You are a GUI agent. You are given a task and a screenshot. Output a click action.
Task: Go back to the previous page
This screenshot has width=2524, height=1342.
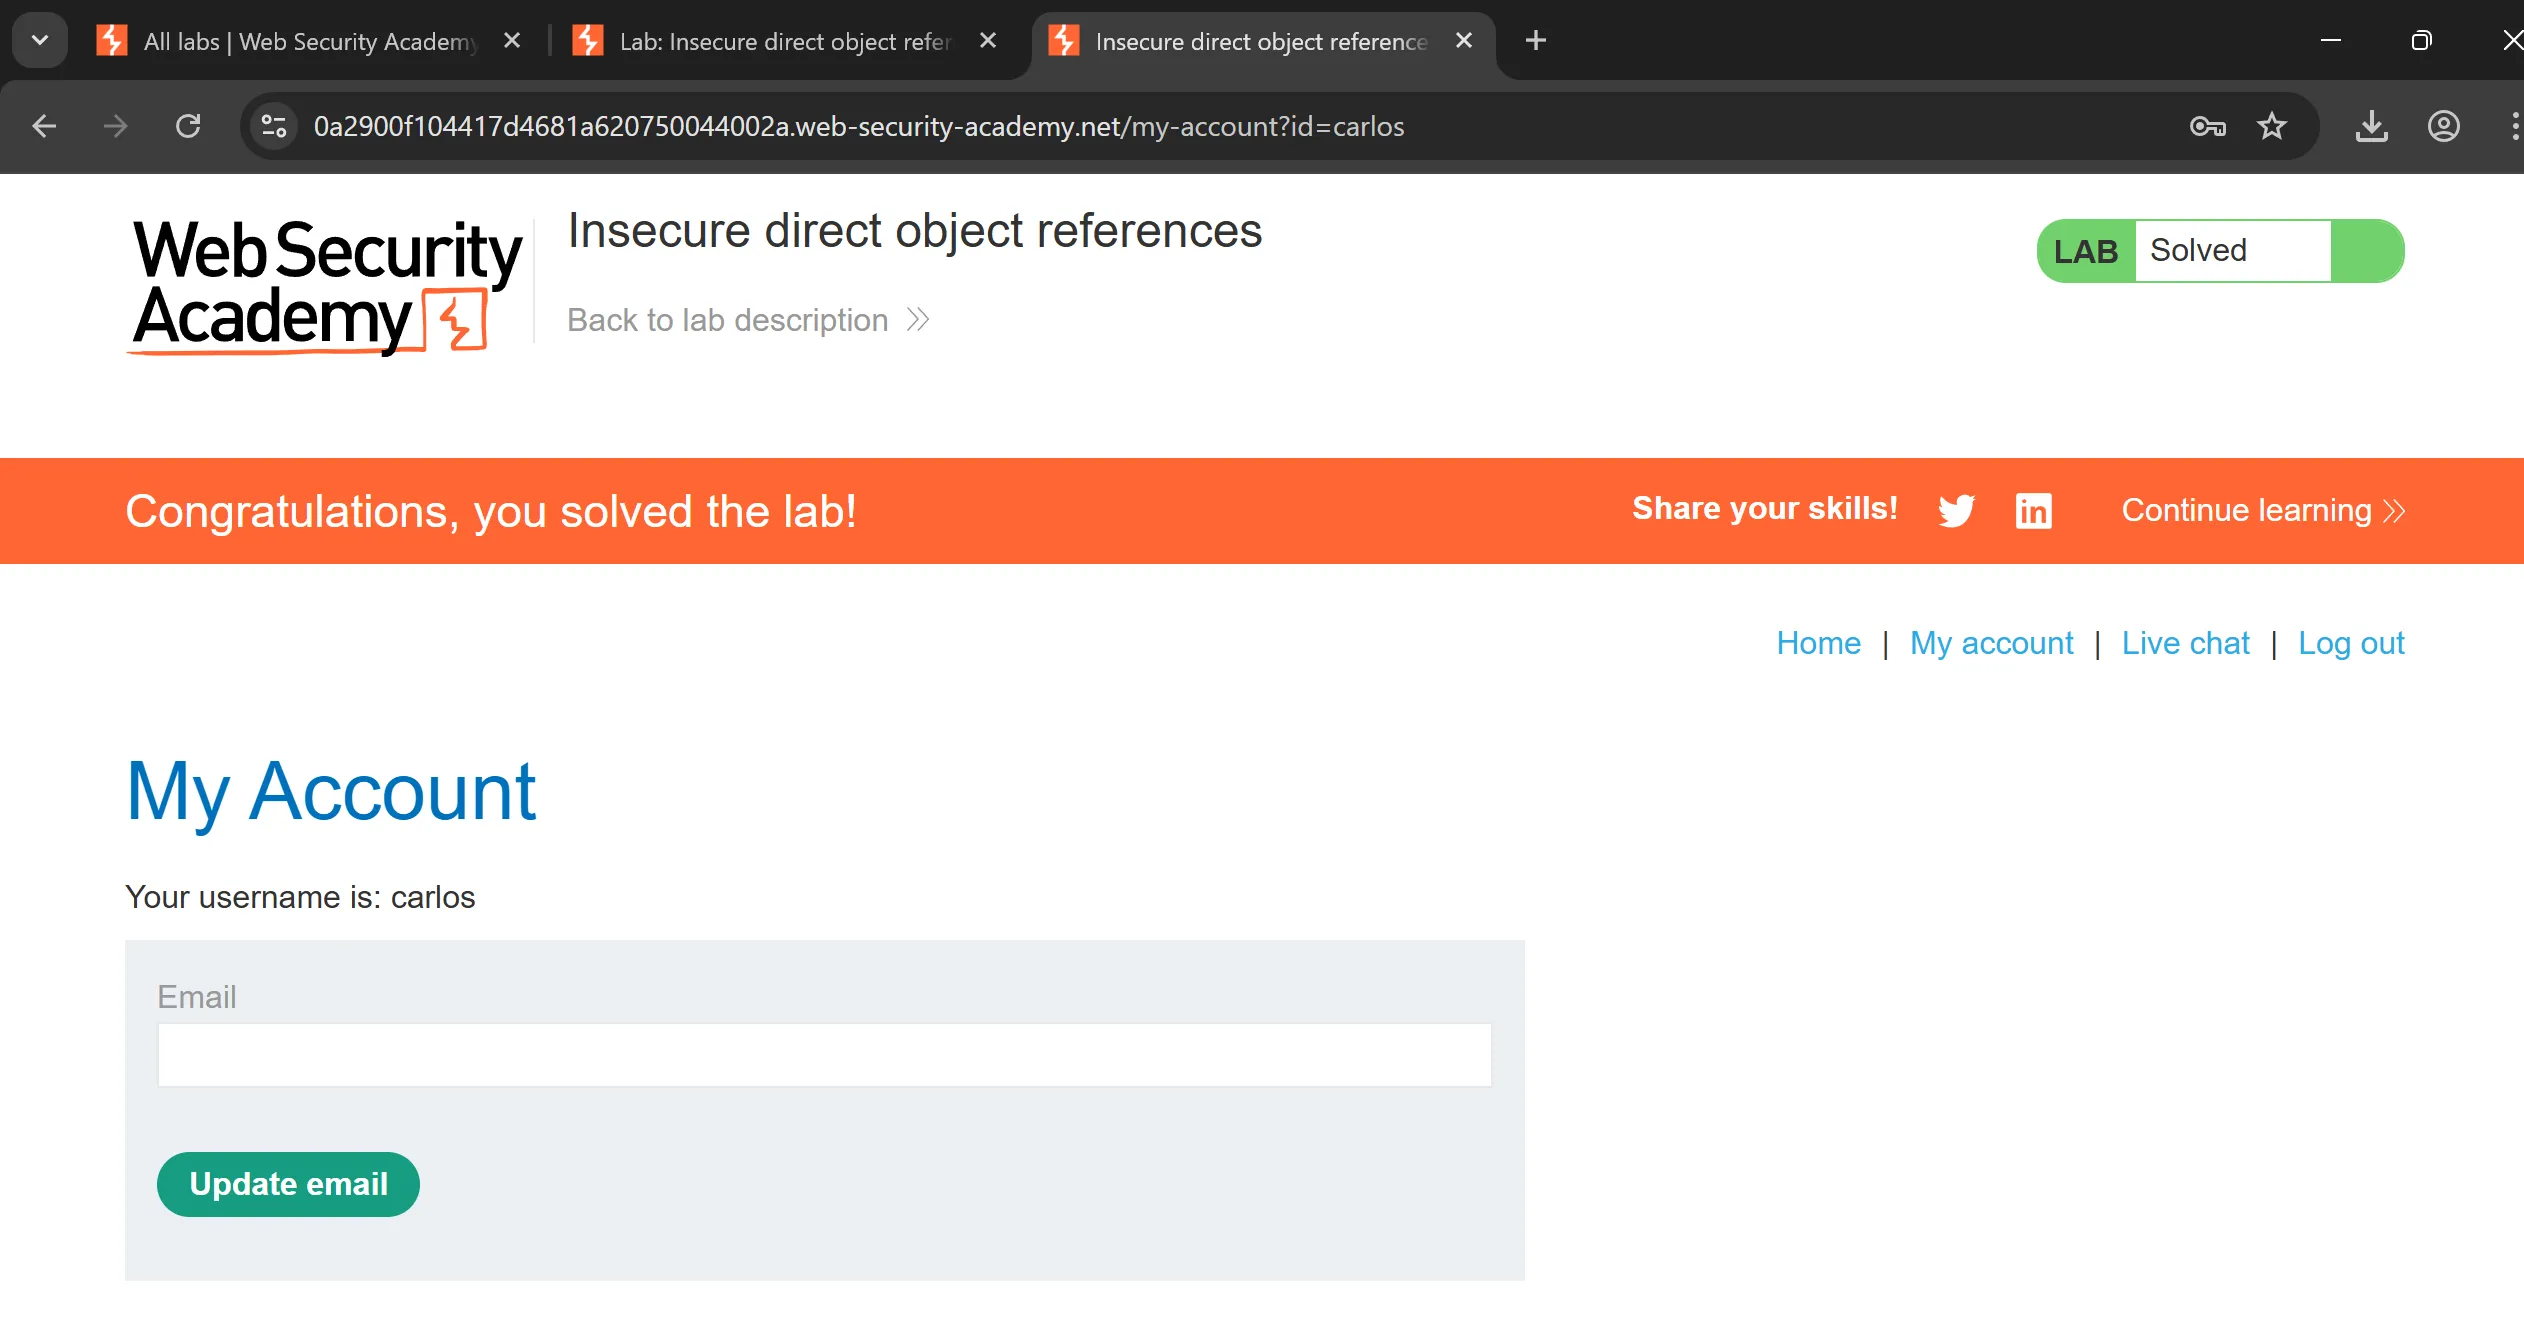click(x=44, y=126)
